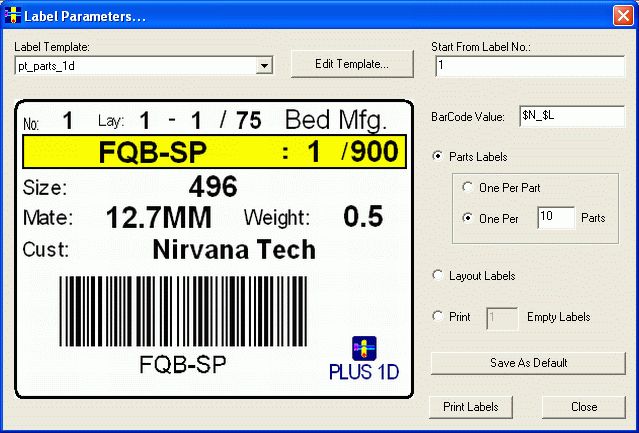Click the 'FQB-SP' caption under the barcode
The height and width of the screenshot is (433, 639).
(183, 364)
